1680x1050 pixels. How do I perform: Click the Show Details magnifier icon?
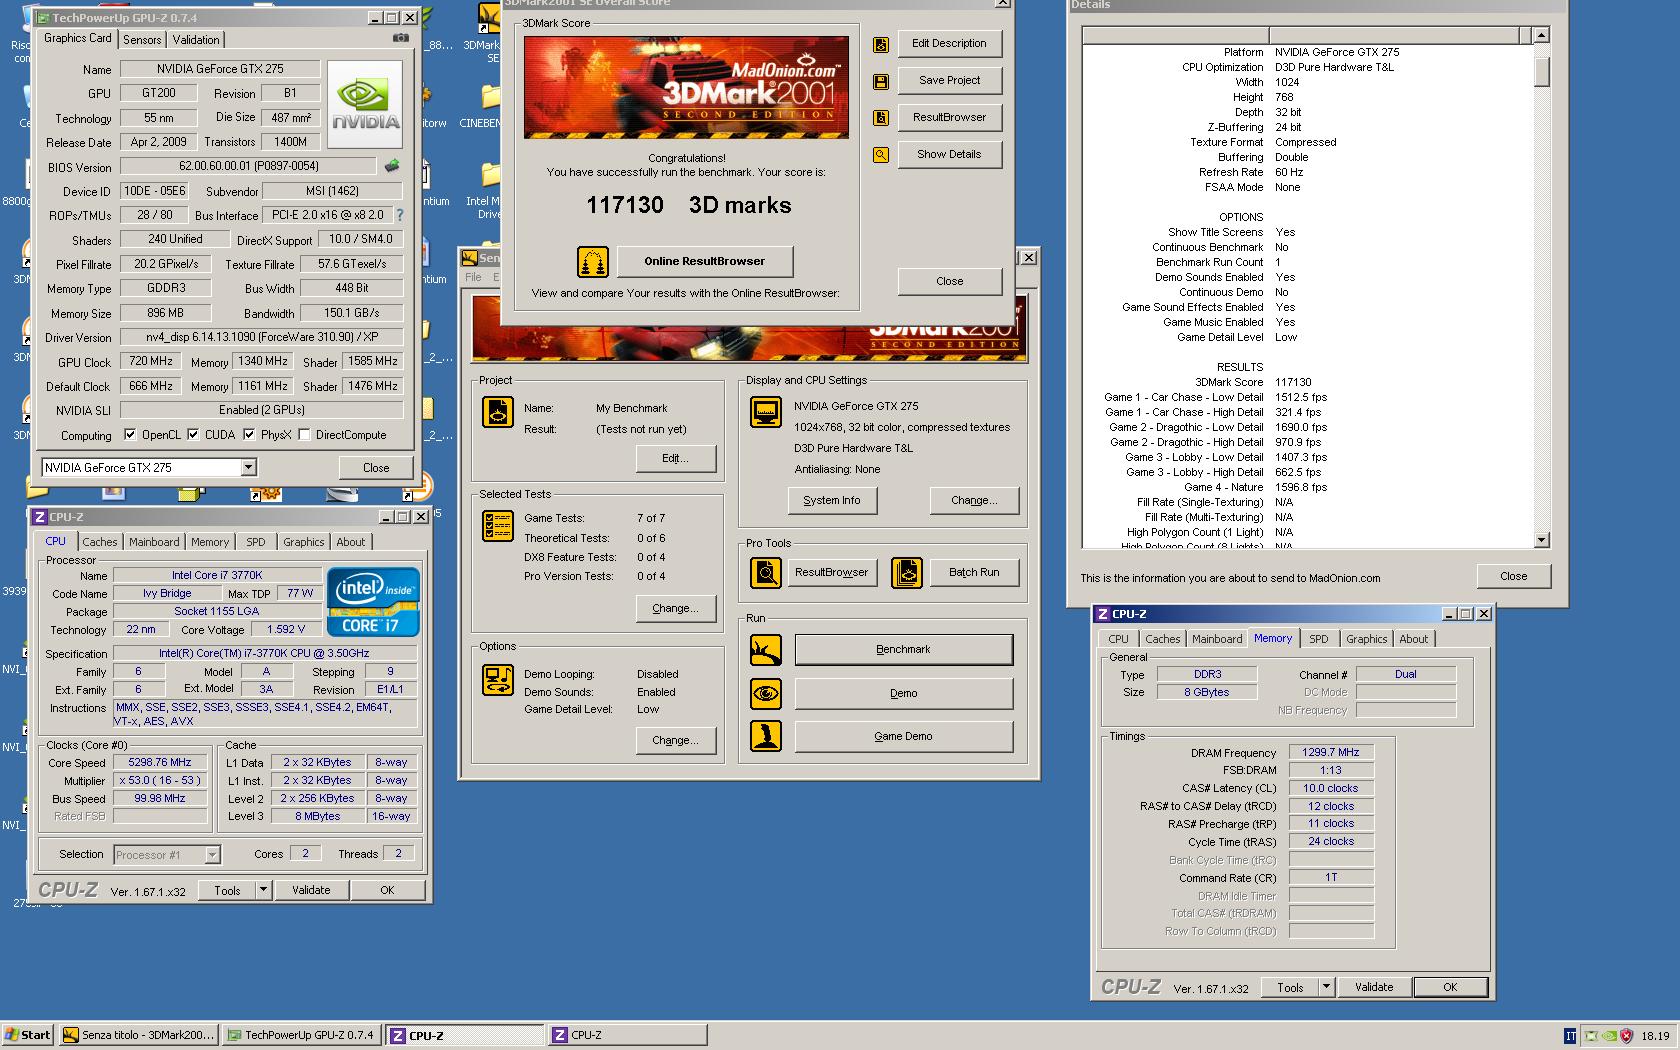click(881, 155)
